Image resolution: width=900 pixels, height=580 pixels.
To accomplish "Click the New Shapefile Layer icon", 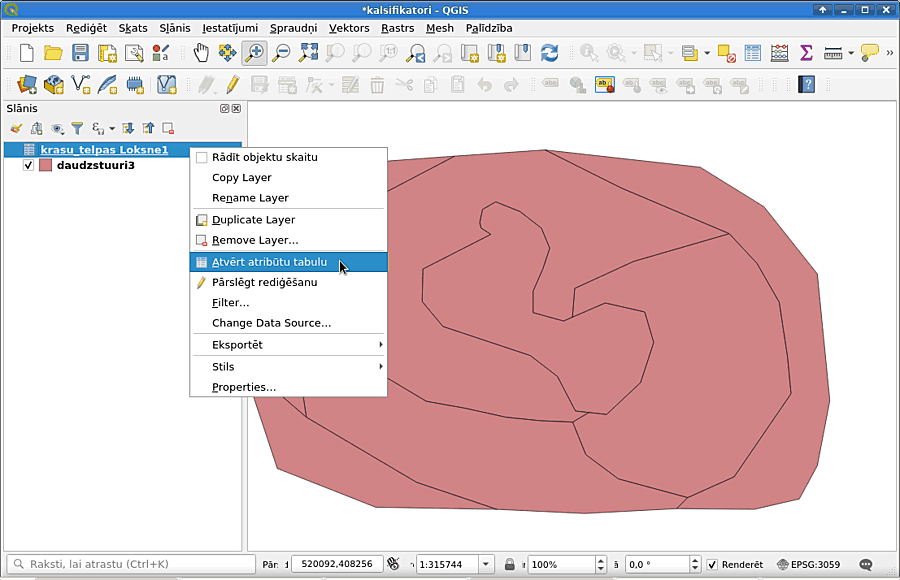I will 80,85.
